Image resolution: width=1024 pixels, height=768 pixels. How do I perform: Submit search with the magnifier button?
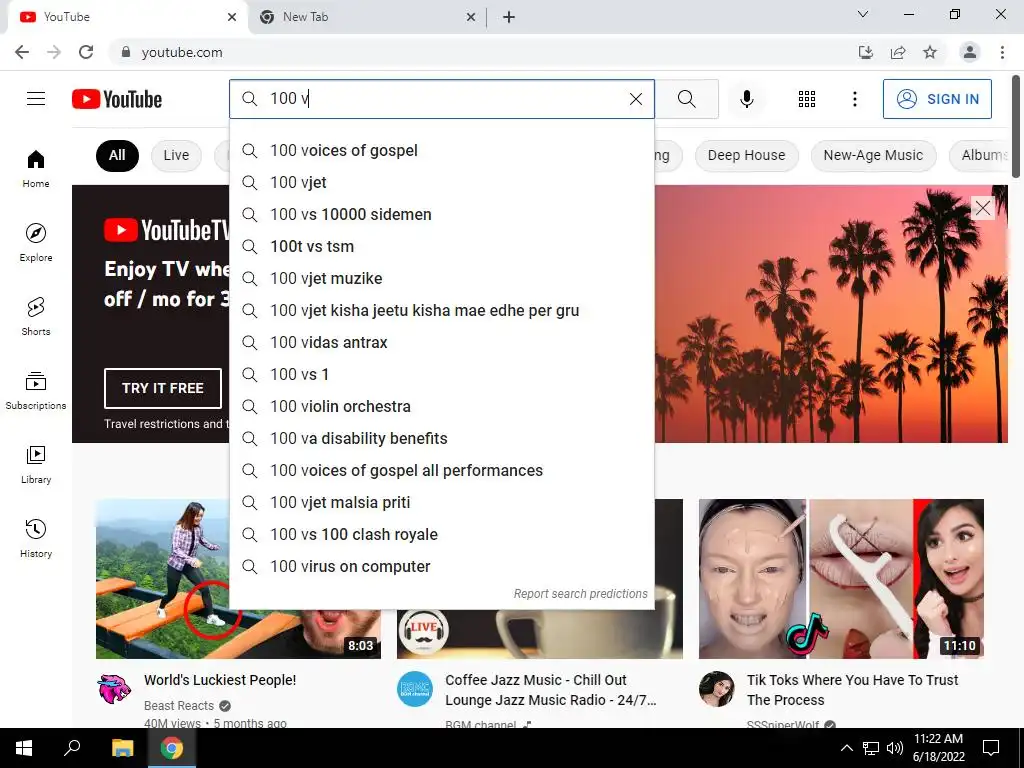pos(686,99)
